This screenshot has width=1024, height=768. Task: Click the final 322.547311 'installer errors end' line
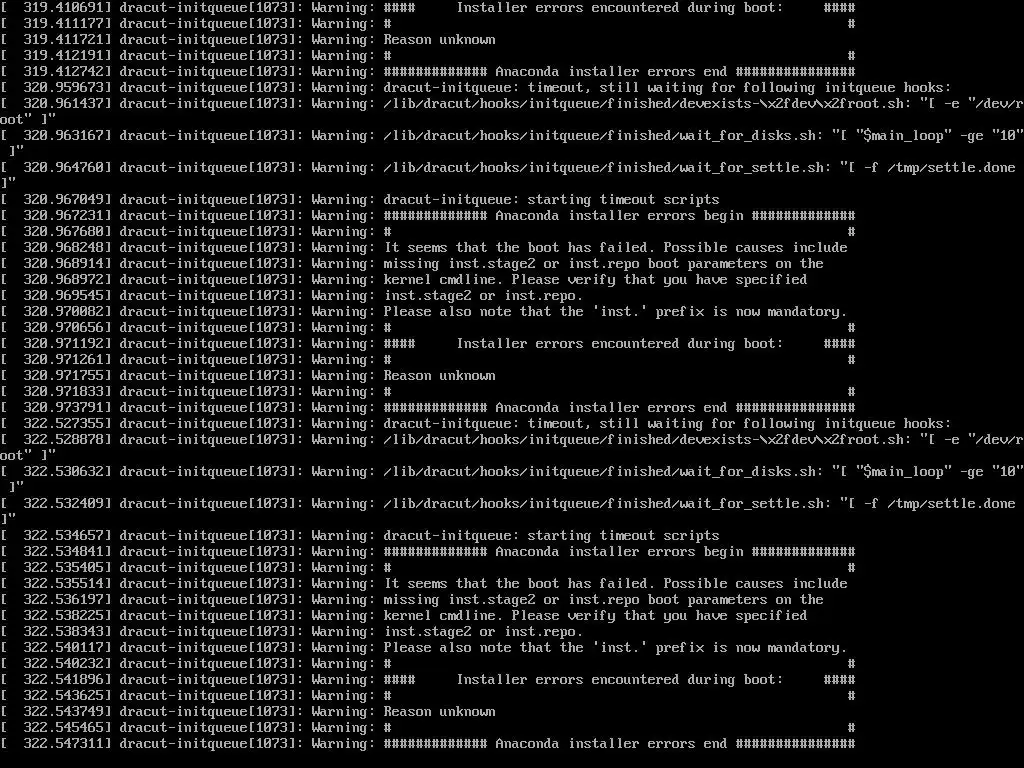pos(428,744)
